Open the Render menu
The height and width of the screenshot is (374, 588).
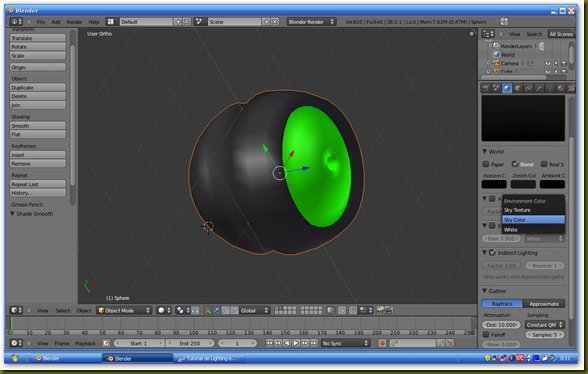pyautogui.click(x=74, y=22)
